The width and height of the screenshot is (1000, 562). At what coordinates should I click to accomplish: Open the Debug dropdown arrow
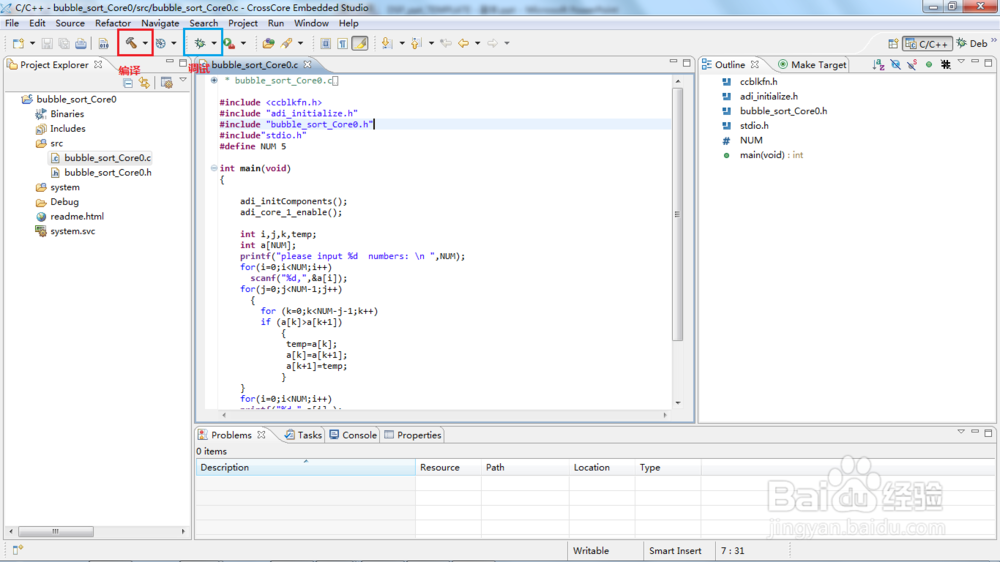click(214, 43)
